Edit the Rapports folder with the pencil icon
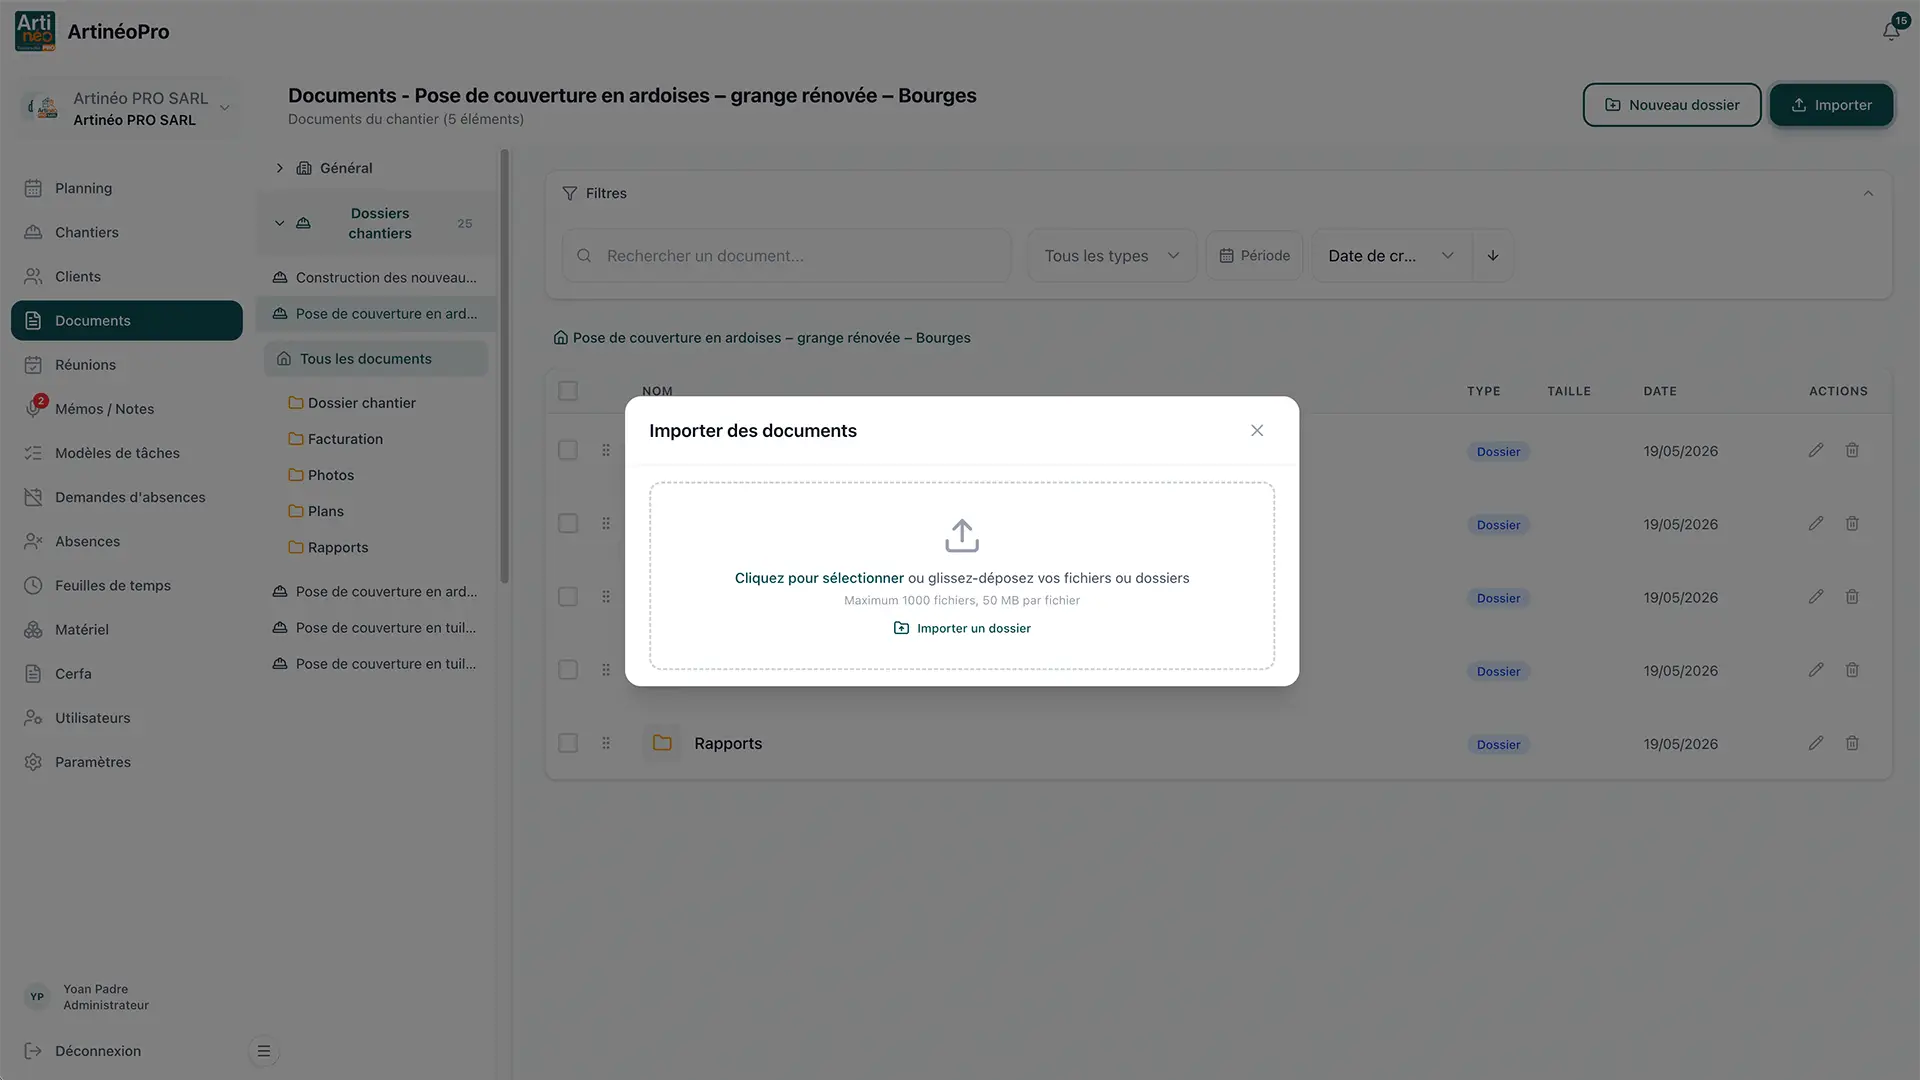 tap(1816, 743)
